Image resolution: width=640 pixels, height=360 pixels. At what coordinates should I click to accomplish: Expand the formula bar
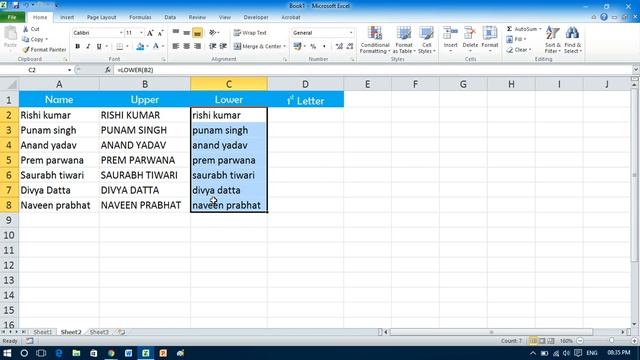click(636, 70)
